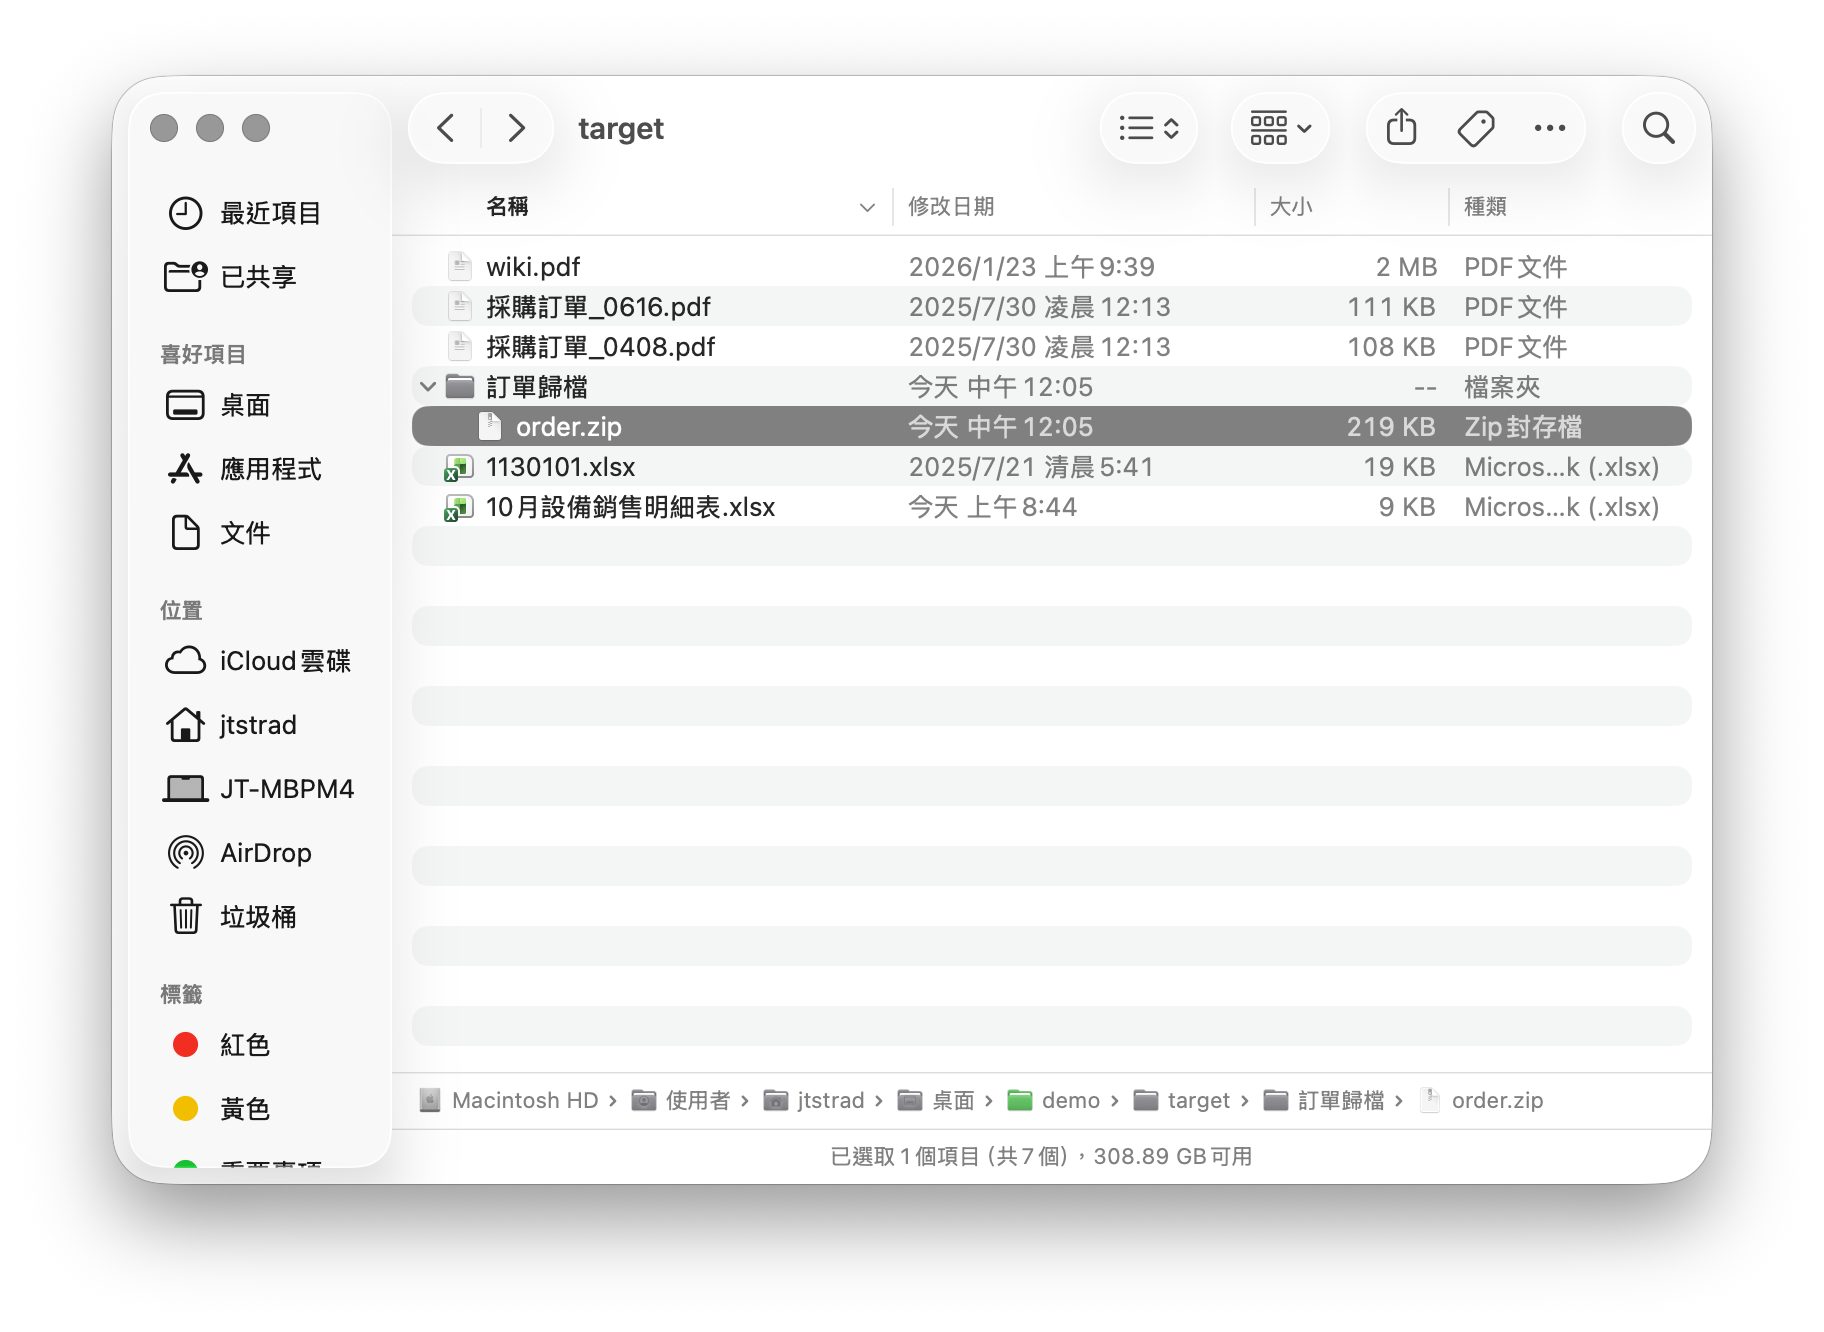The height and width of the screenshot is (1332, 1824).
Task: Go forward with the right arrow
Action: click(x=516, y=128)
